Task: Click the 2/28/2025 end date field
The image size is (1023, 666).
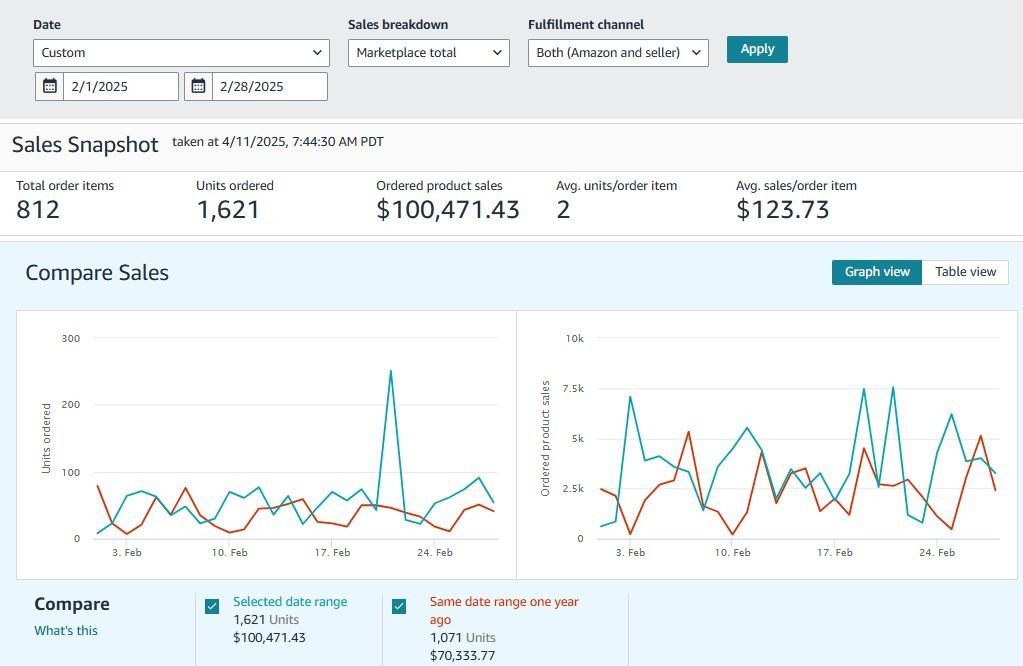Action: (269, 86)
